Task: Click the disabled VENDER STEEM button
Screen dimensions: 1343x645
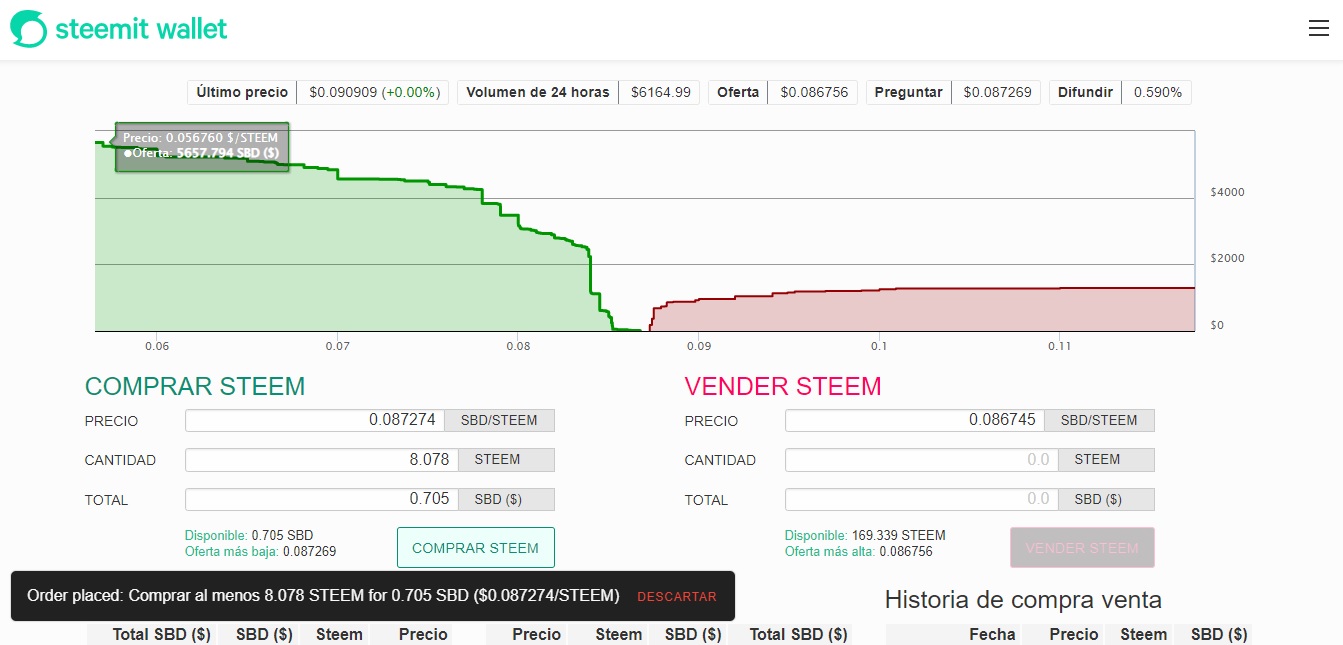Action: (1082, 548)
